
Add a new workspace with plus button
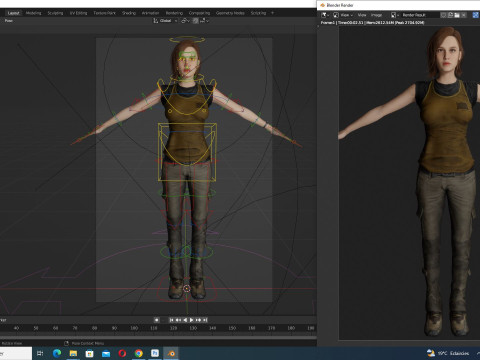pyautogui.click(x=272, y=13)
